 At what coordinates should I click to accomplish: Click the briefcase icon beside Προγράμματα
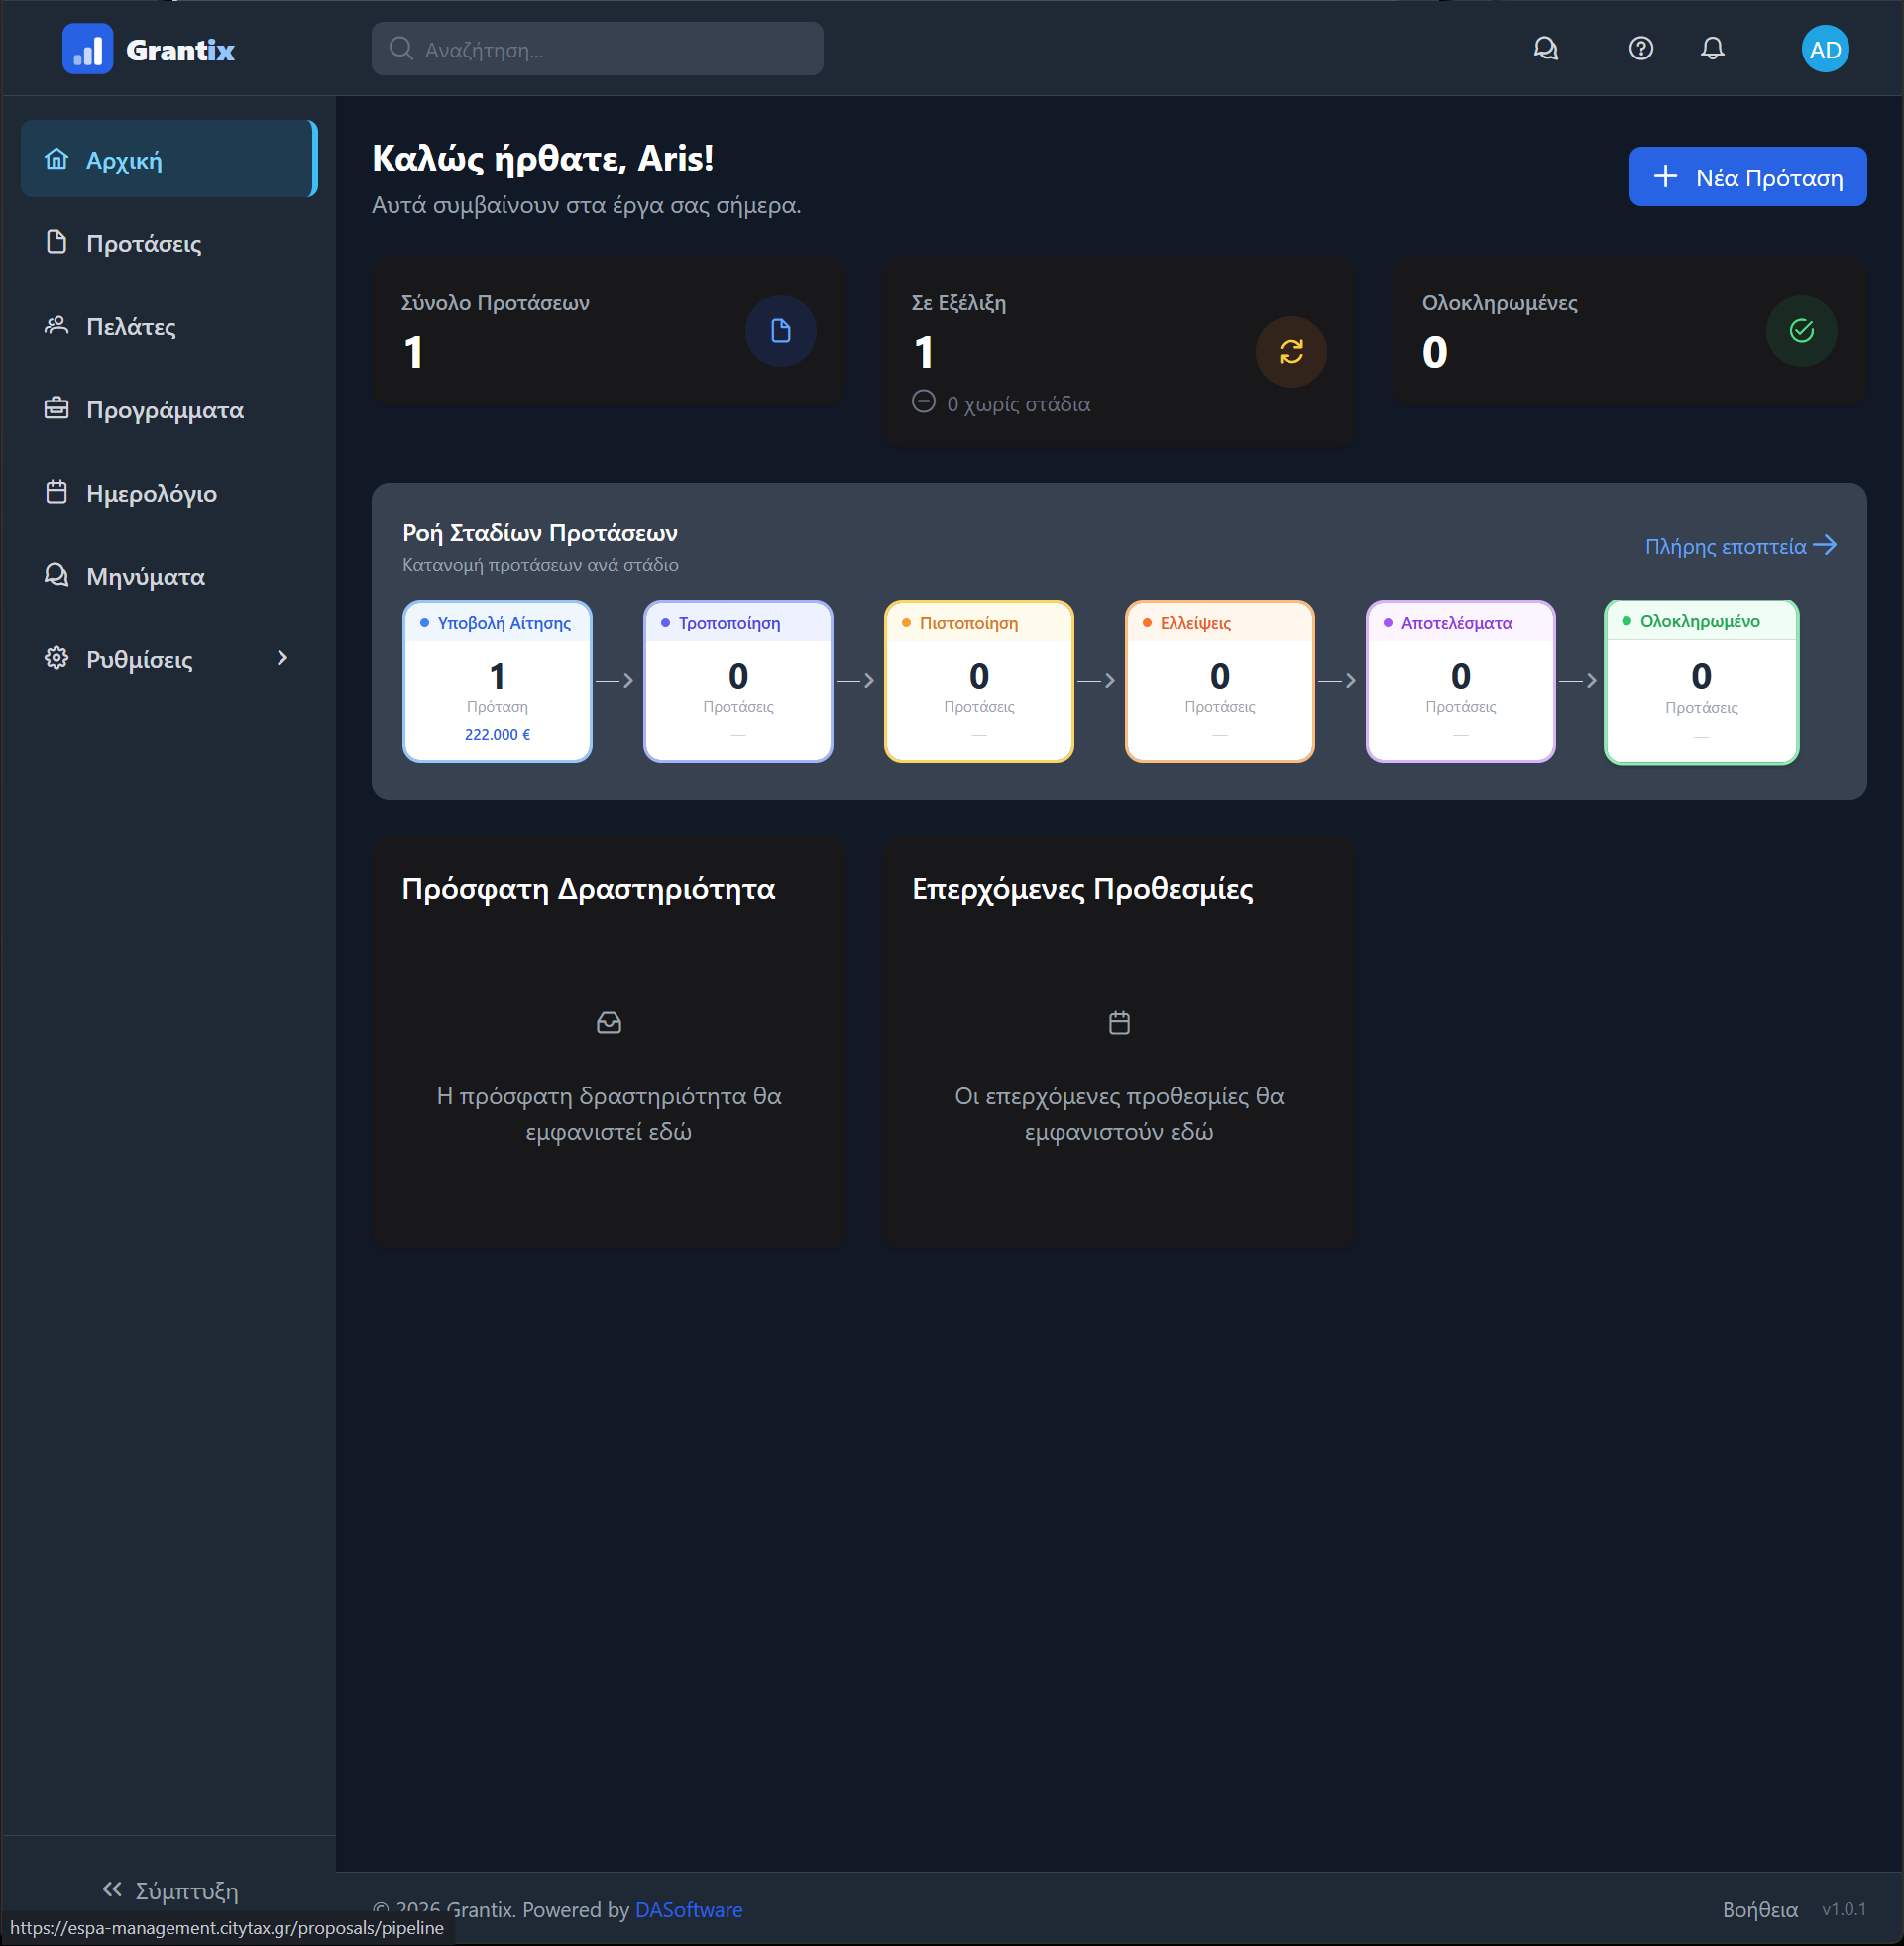tap(56, 408)
